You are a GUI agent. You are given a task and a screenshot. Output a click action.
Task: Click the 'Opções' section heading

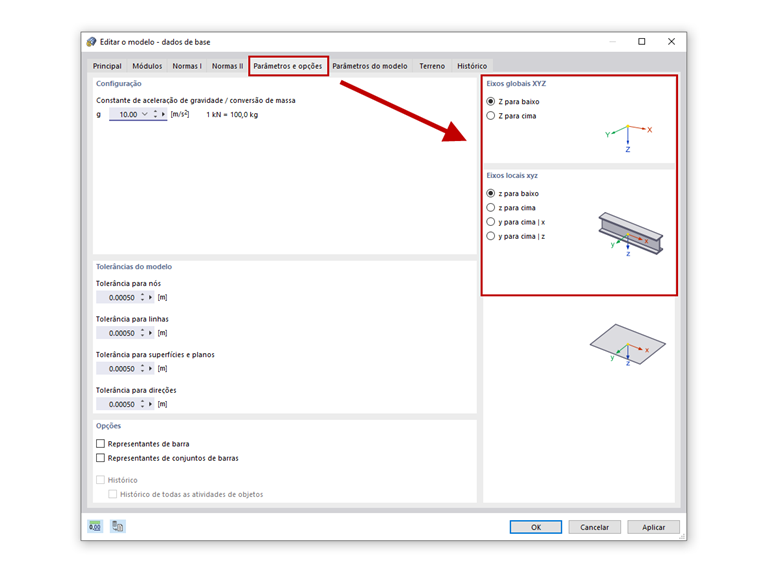109,426
